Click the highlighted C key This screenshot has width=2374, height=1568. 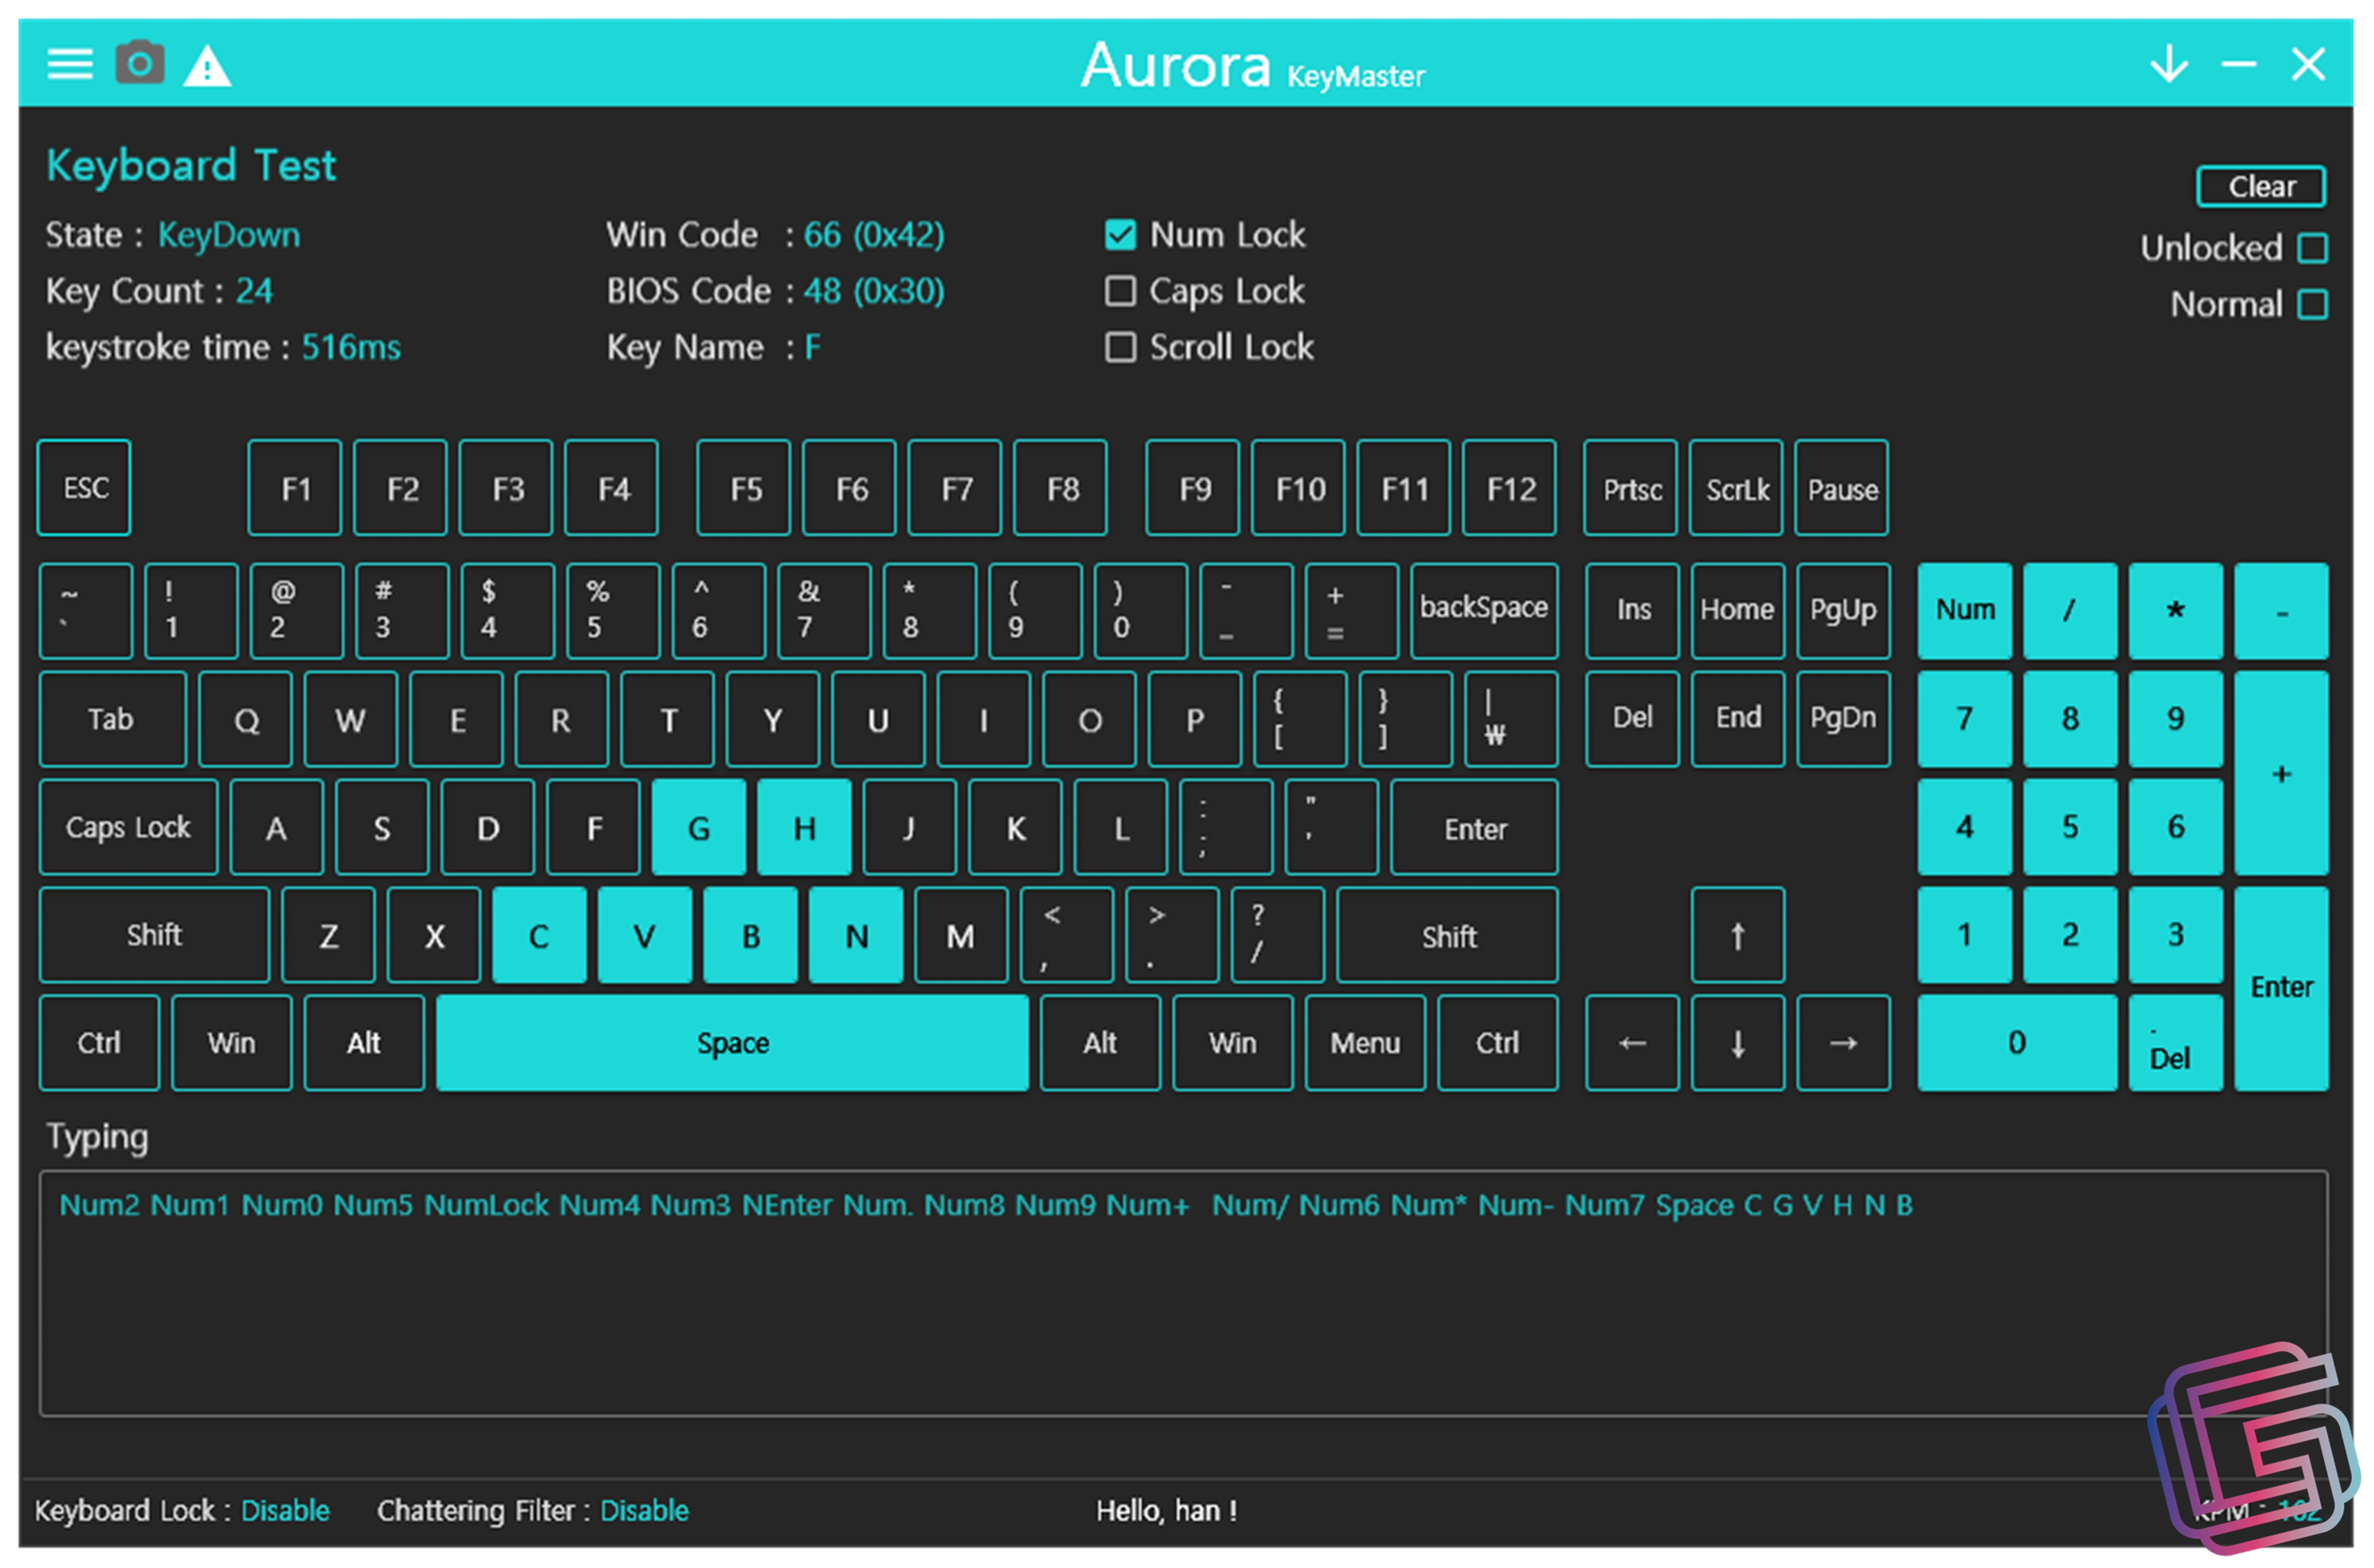click(x=539, y=935)
